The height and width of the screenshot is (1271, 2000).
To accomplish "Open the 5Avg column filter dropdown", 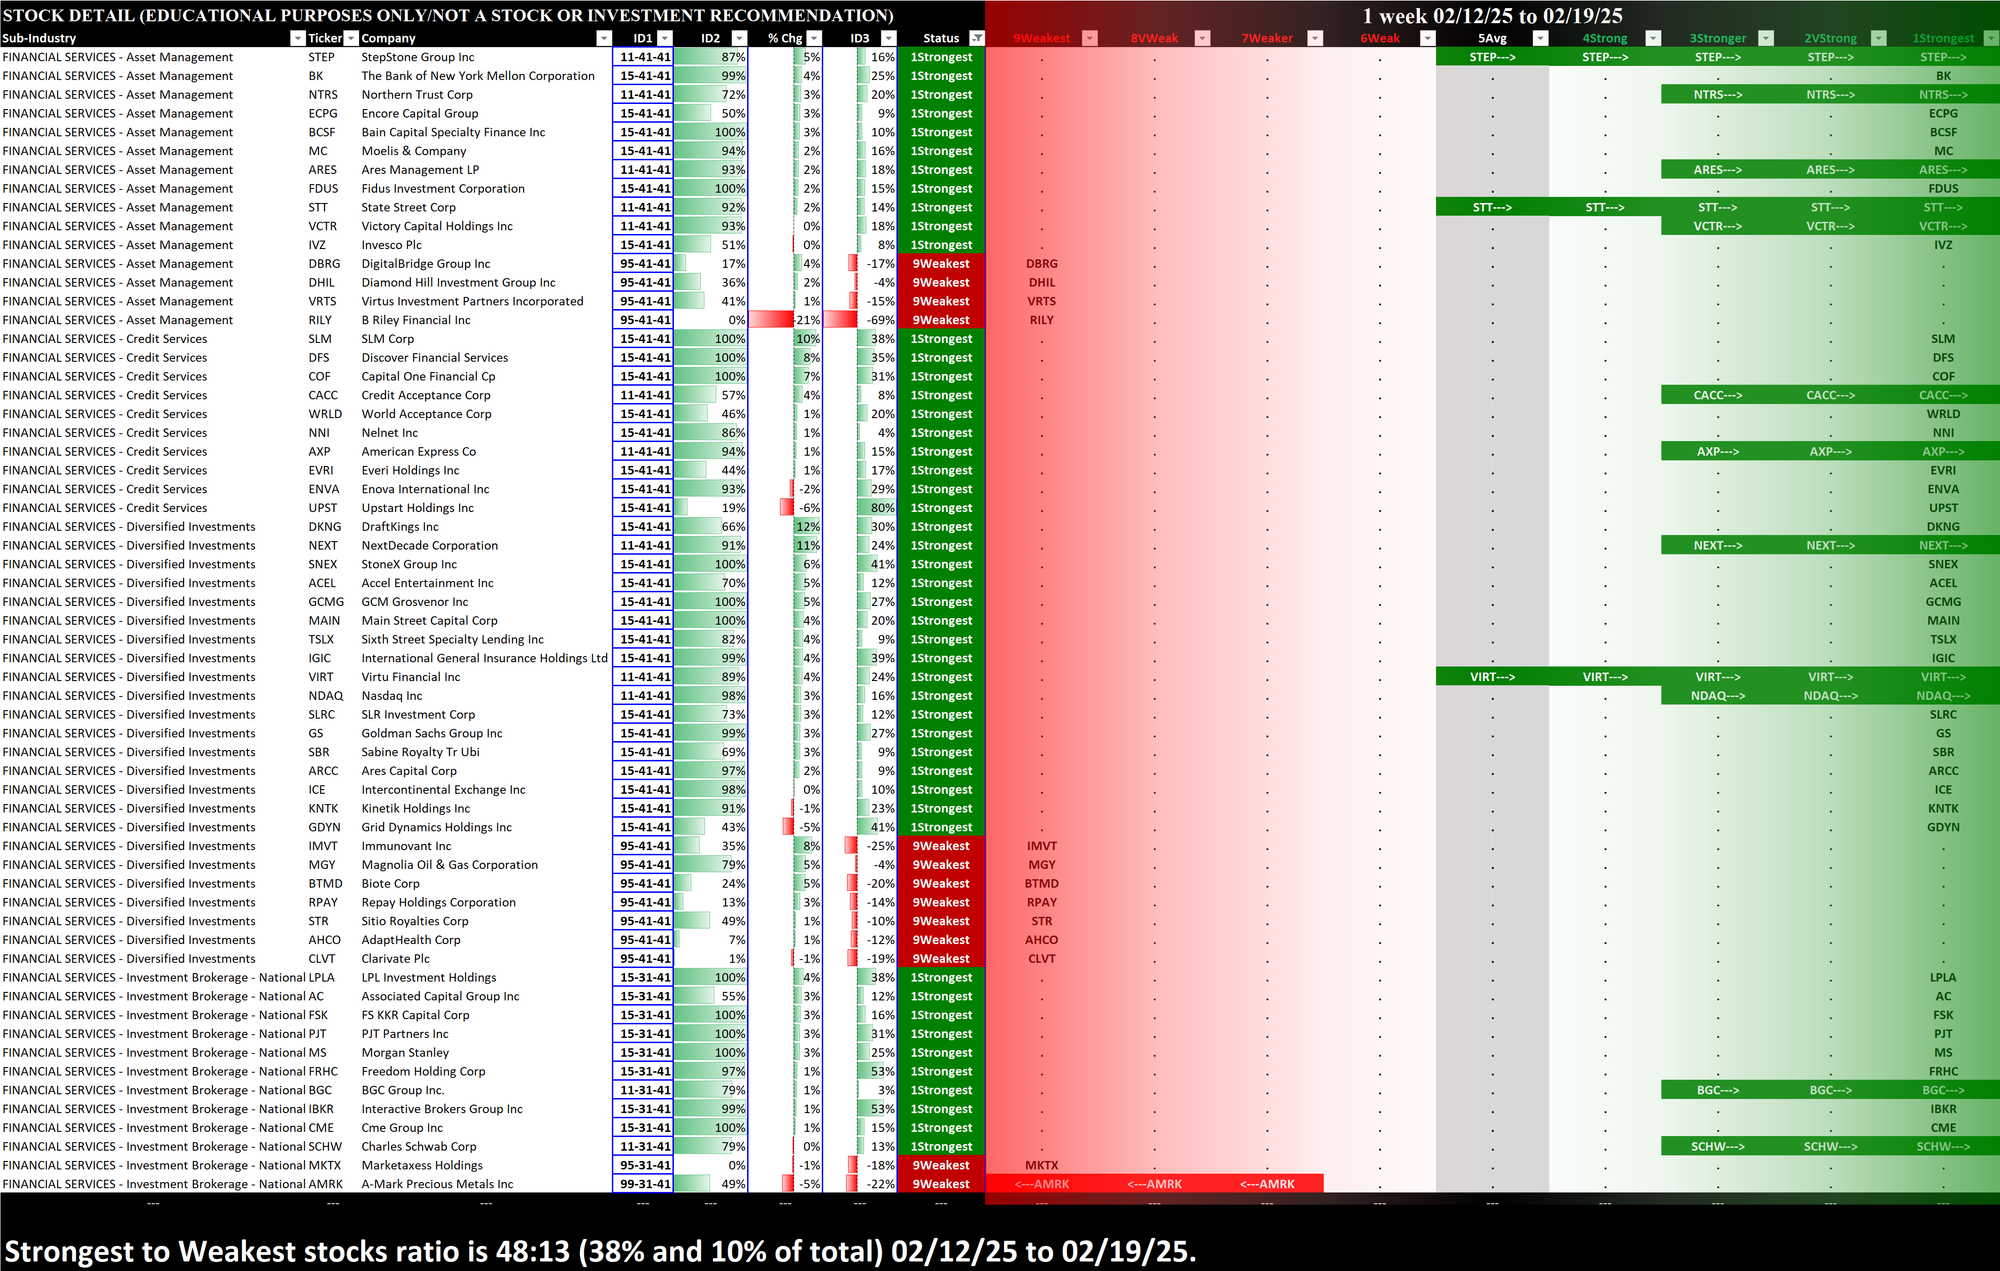I will [x=1540, y=38].
